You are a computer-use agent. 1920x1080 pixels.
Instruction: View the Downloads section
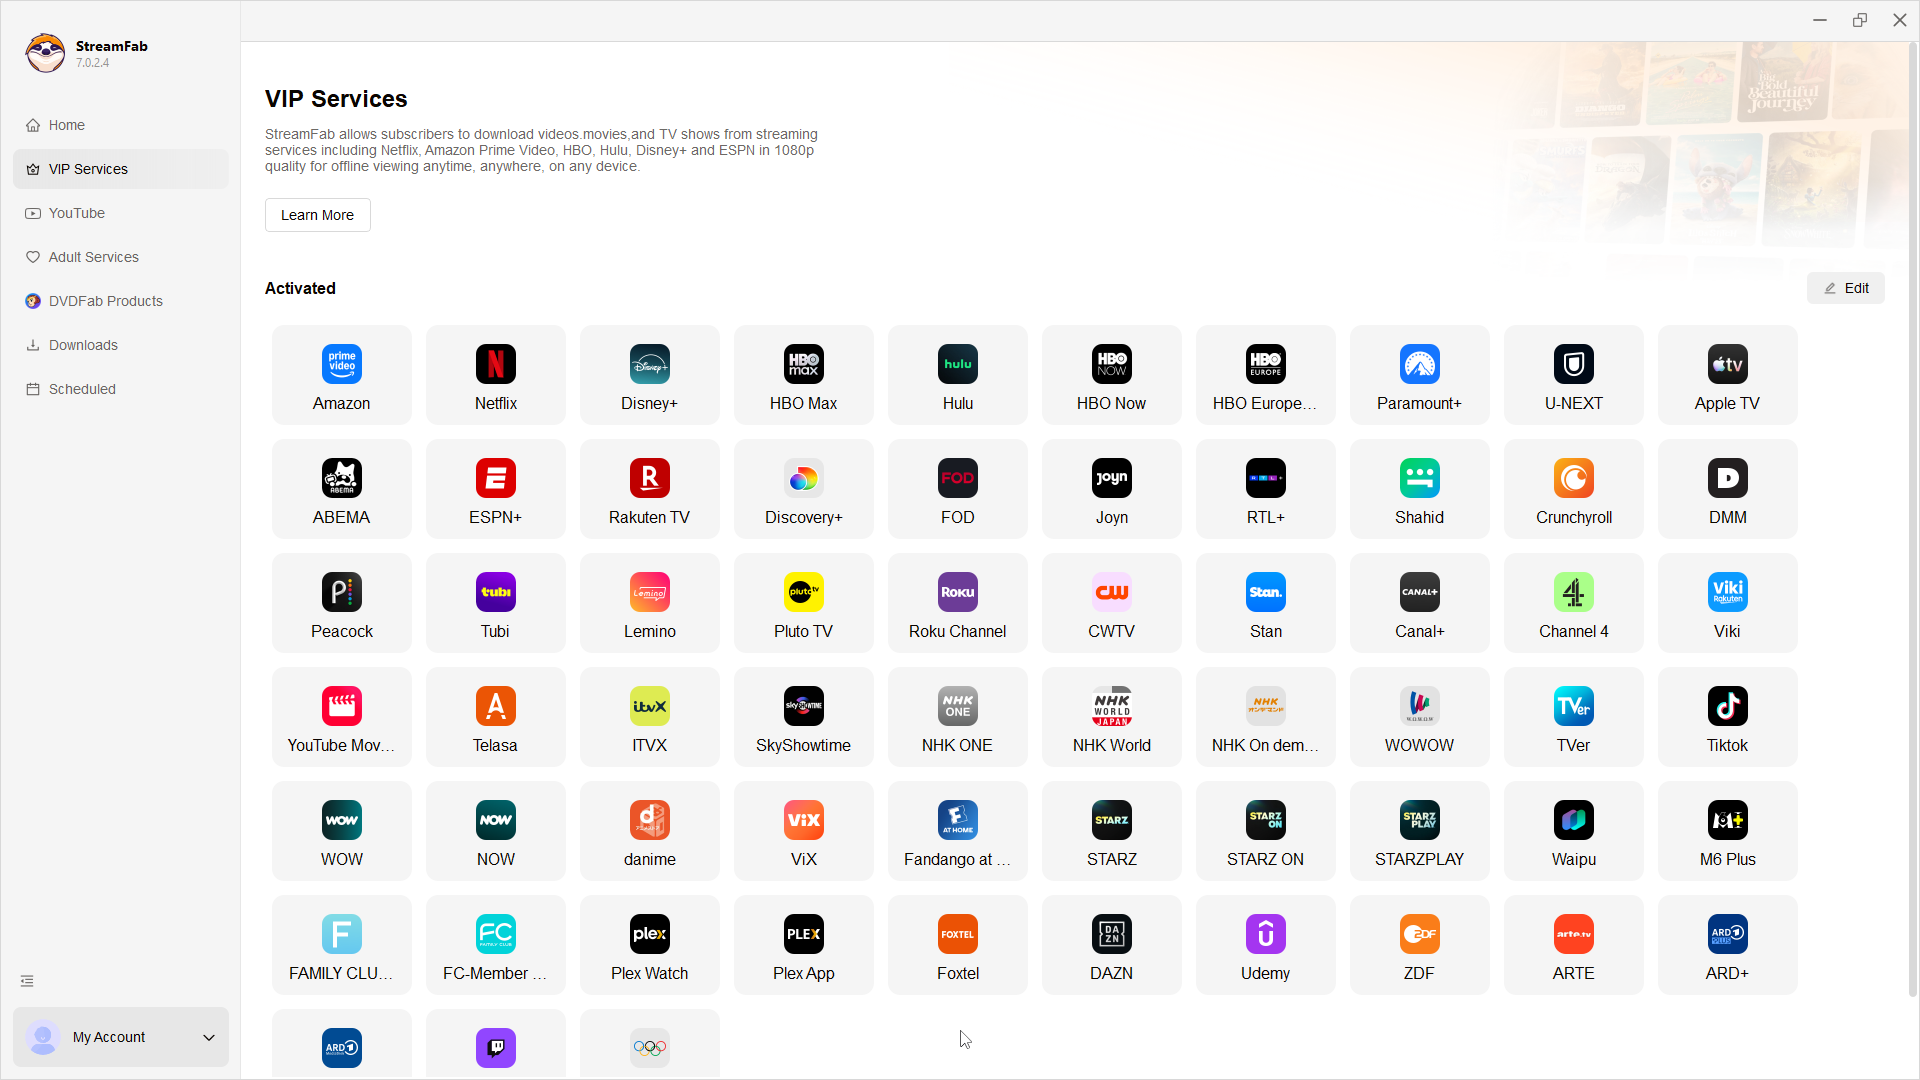[x=121, y=345]
